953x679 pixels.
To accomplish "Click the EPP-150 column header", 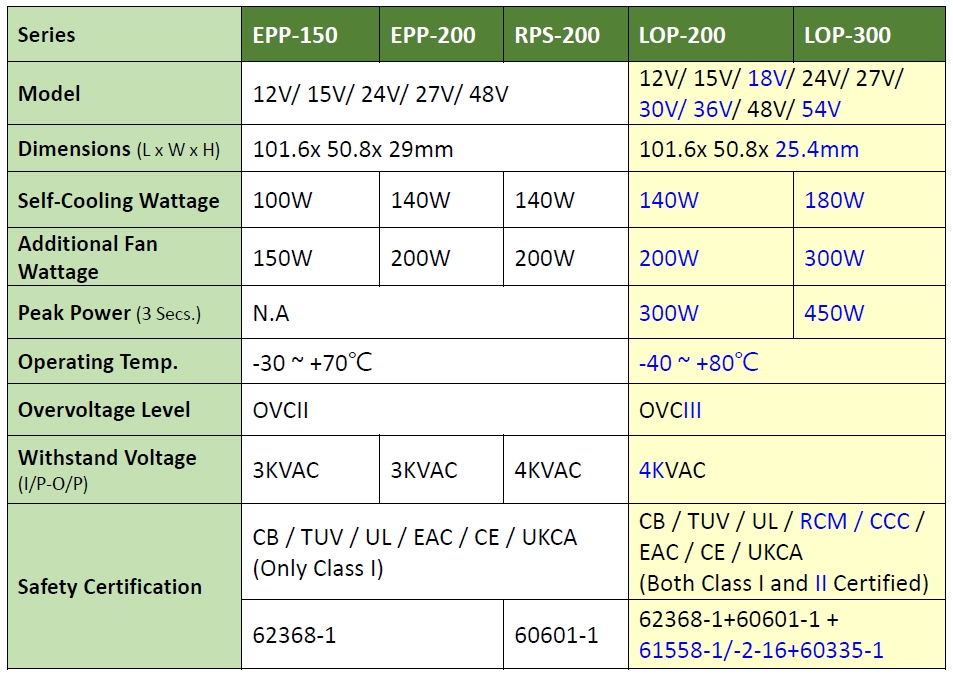I will tap(295, 36).
